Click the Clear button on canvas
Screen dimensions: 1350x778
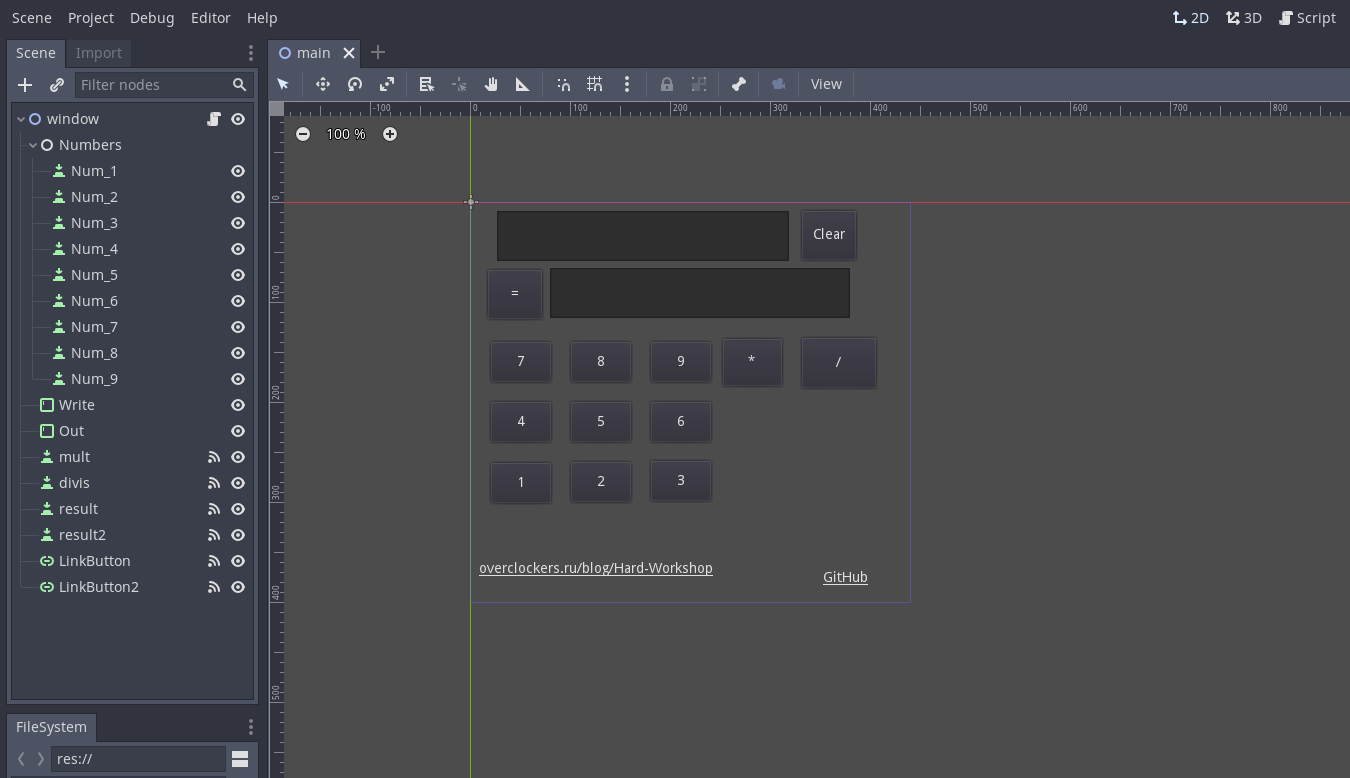tap(829, 234)
